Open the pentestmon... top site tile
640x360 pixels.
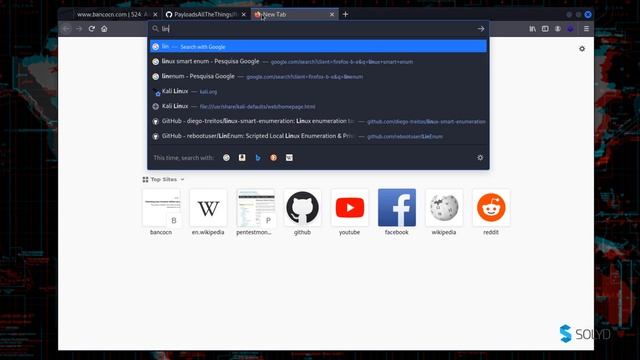(x=256, y=212)
